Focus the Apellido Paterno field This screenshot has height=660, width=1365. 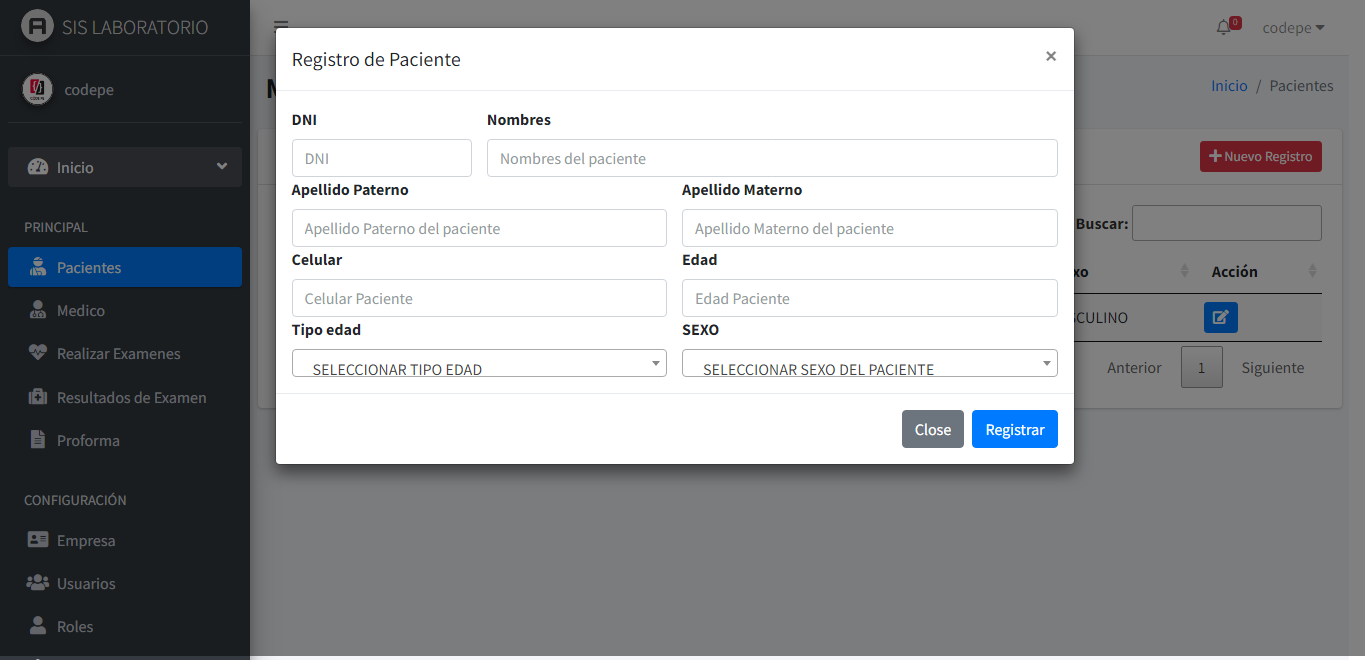click(479, 228)
